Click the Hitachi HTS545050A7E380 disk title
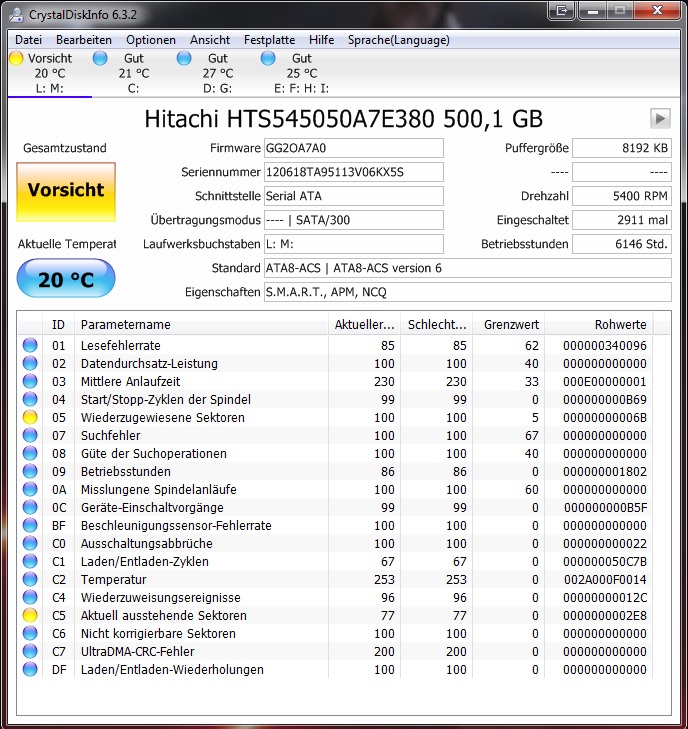The width and height of the screenshot is (688, 729). tap(344, 119)
